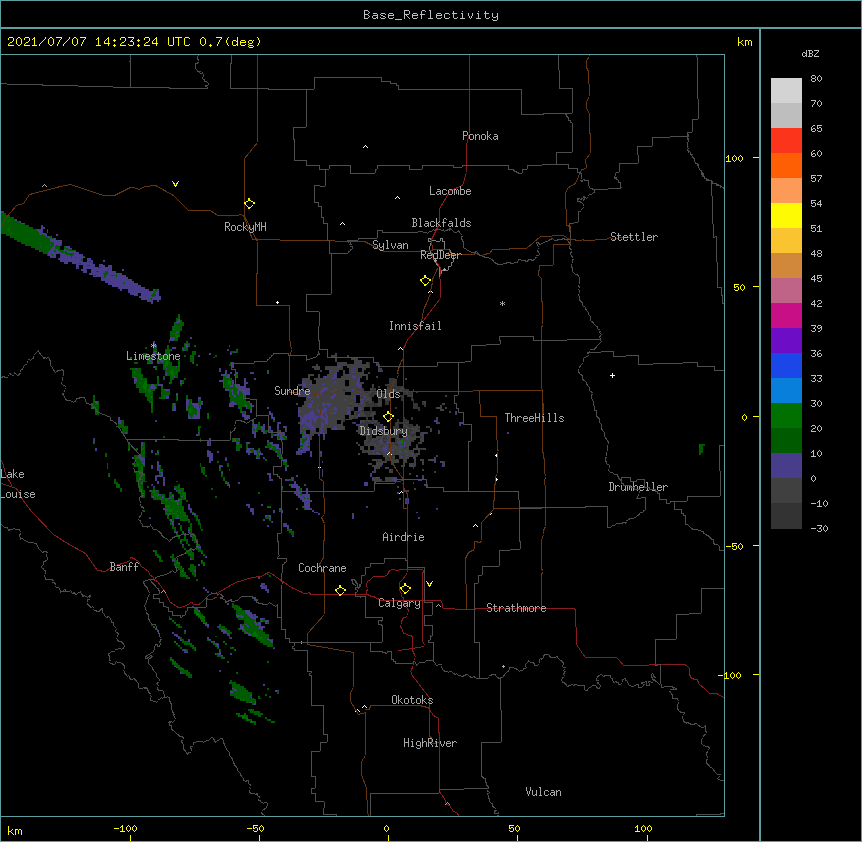The image size is (862, 842).
Task: Pick the magenta 42-39 dBZ legend swatch
Action: click(786, 315)
